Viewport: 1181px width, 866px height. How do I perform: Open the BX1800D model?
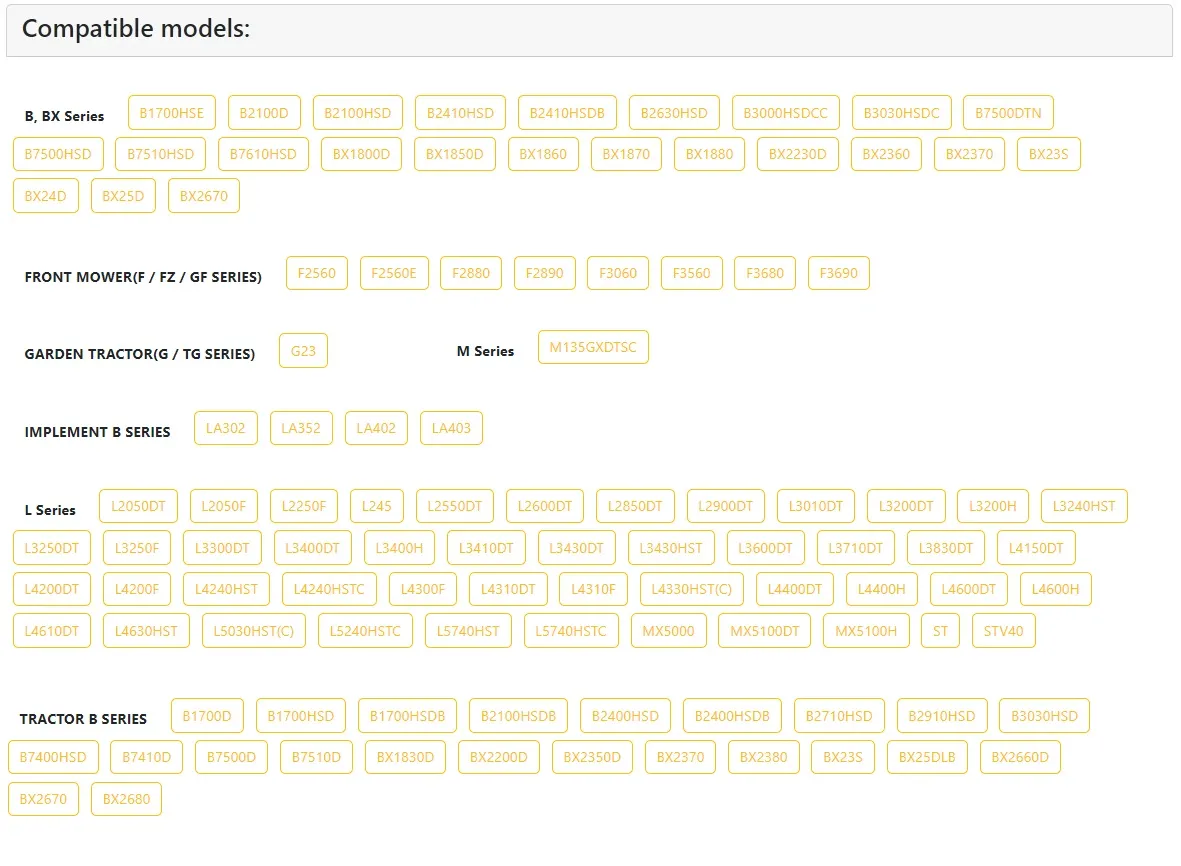tap(362, 154)
